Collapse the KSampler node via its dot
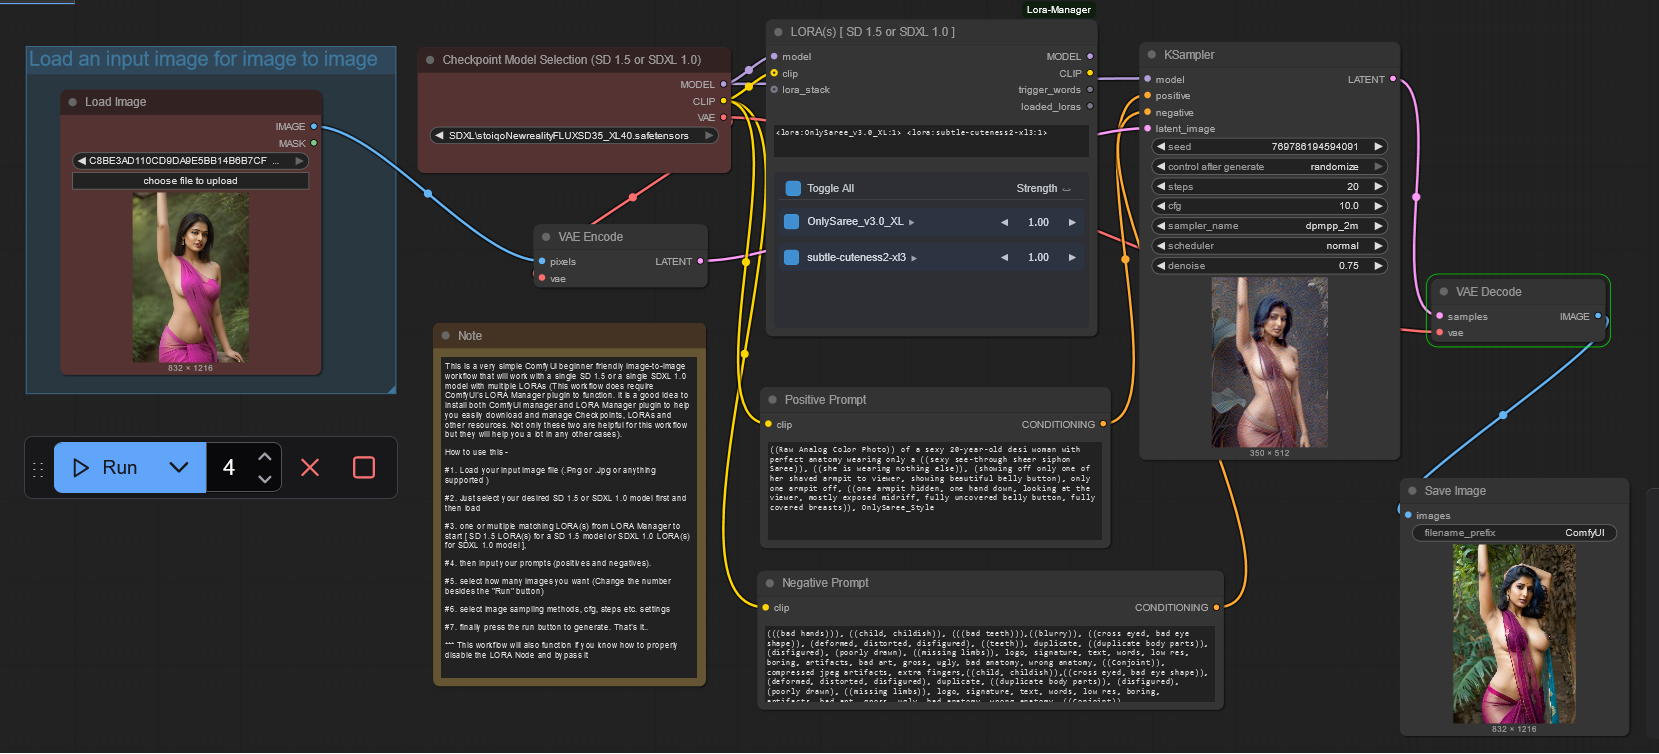 click(1152, 55)
